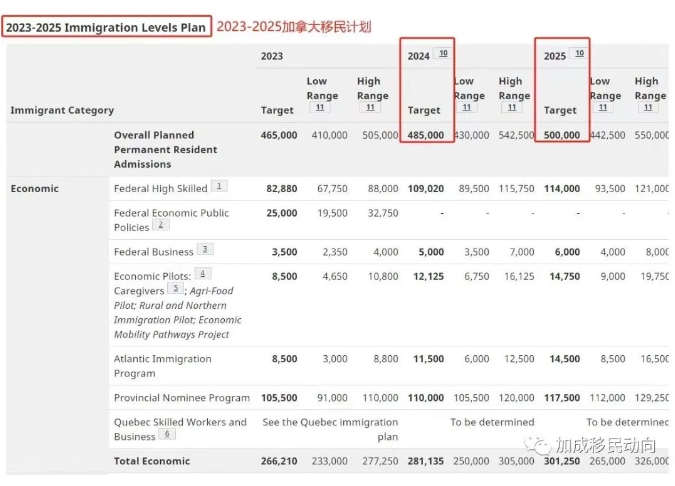
Task: Select the '14,500' Atlantic Immigration Program cell
Action: [x=565, y=359]
